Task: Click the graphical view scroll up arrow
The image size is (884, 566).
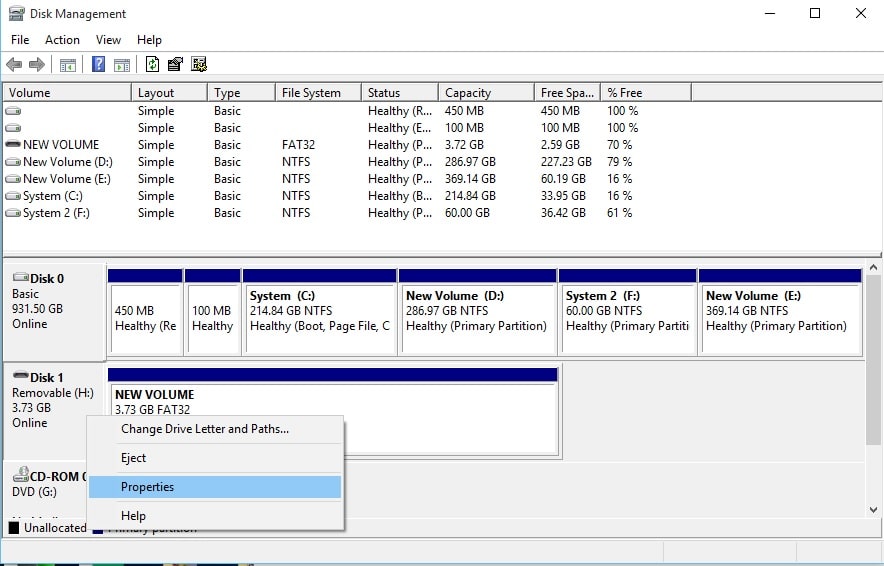Action: pyautogui.click(x=873, y=268)
